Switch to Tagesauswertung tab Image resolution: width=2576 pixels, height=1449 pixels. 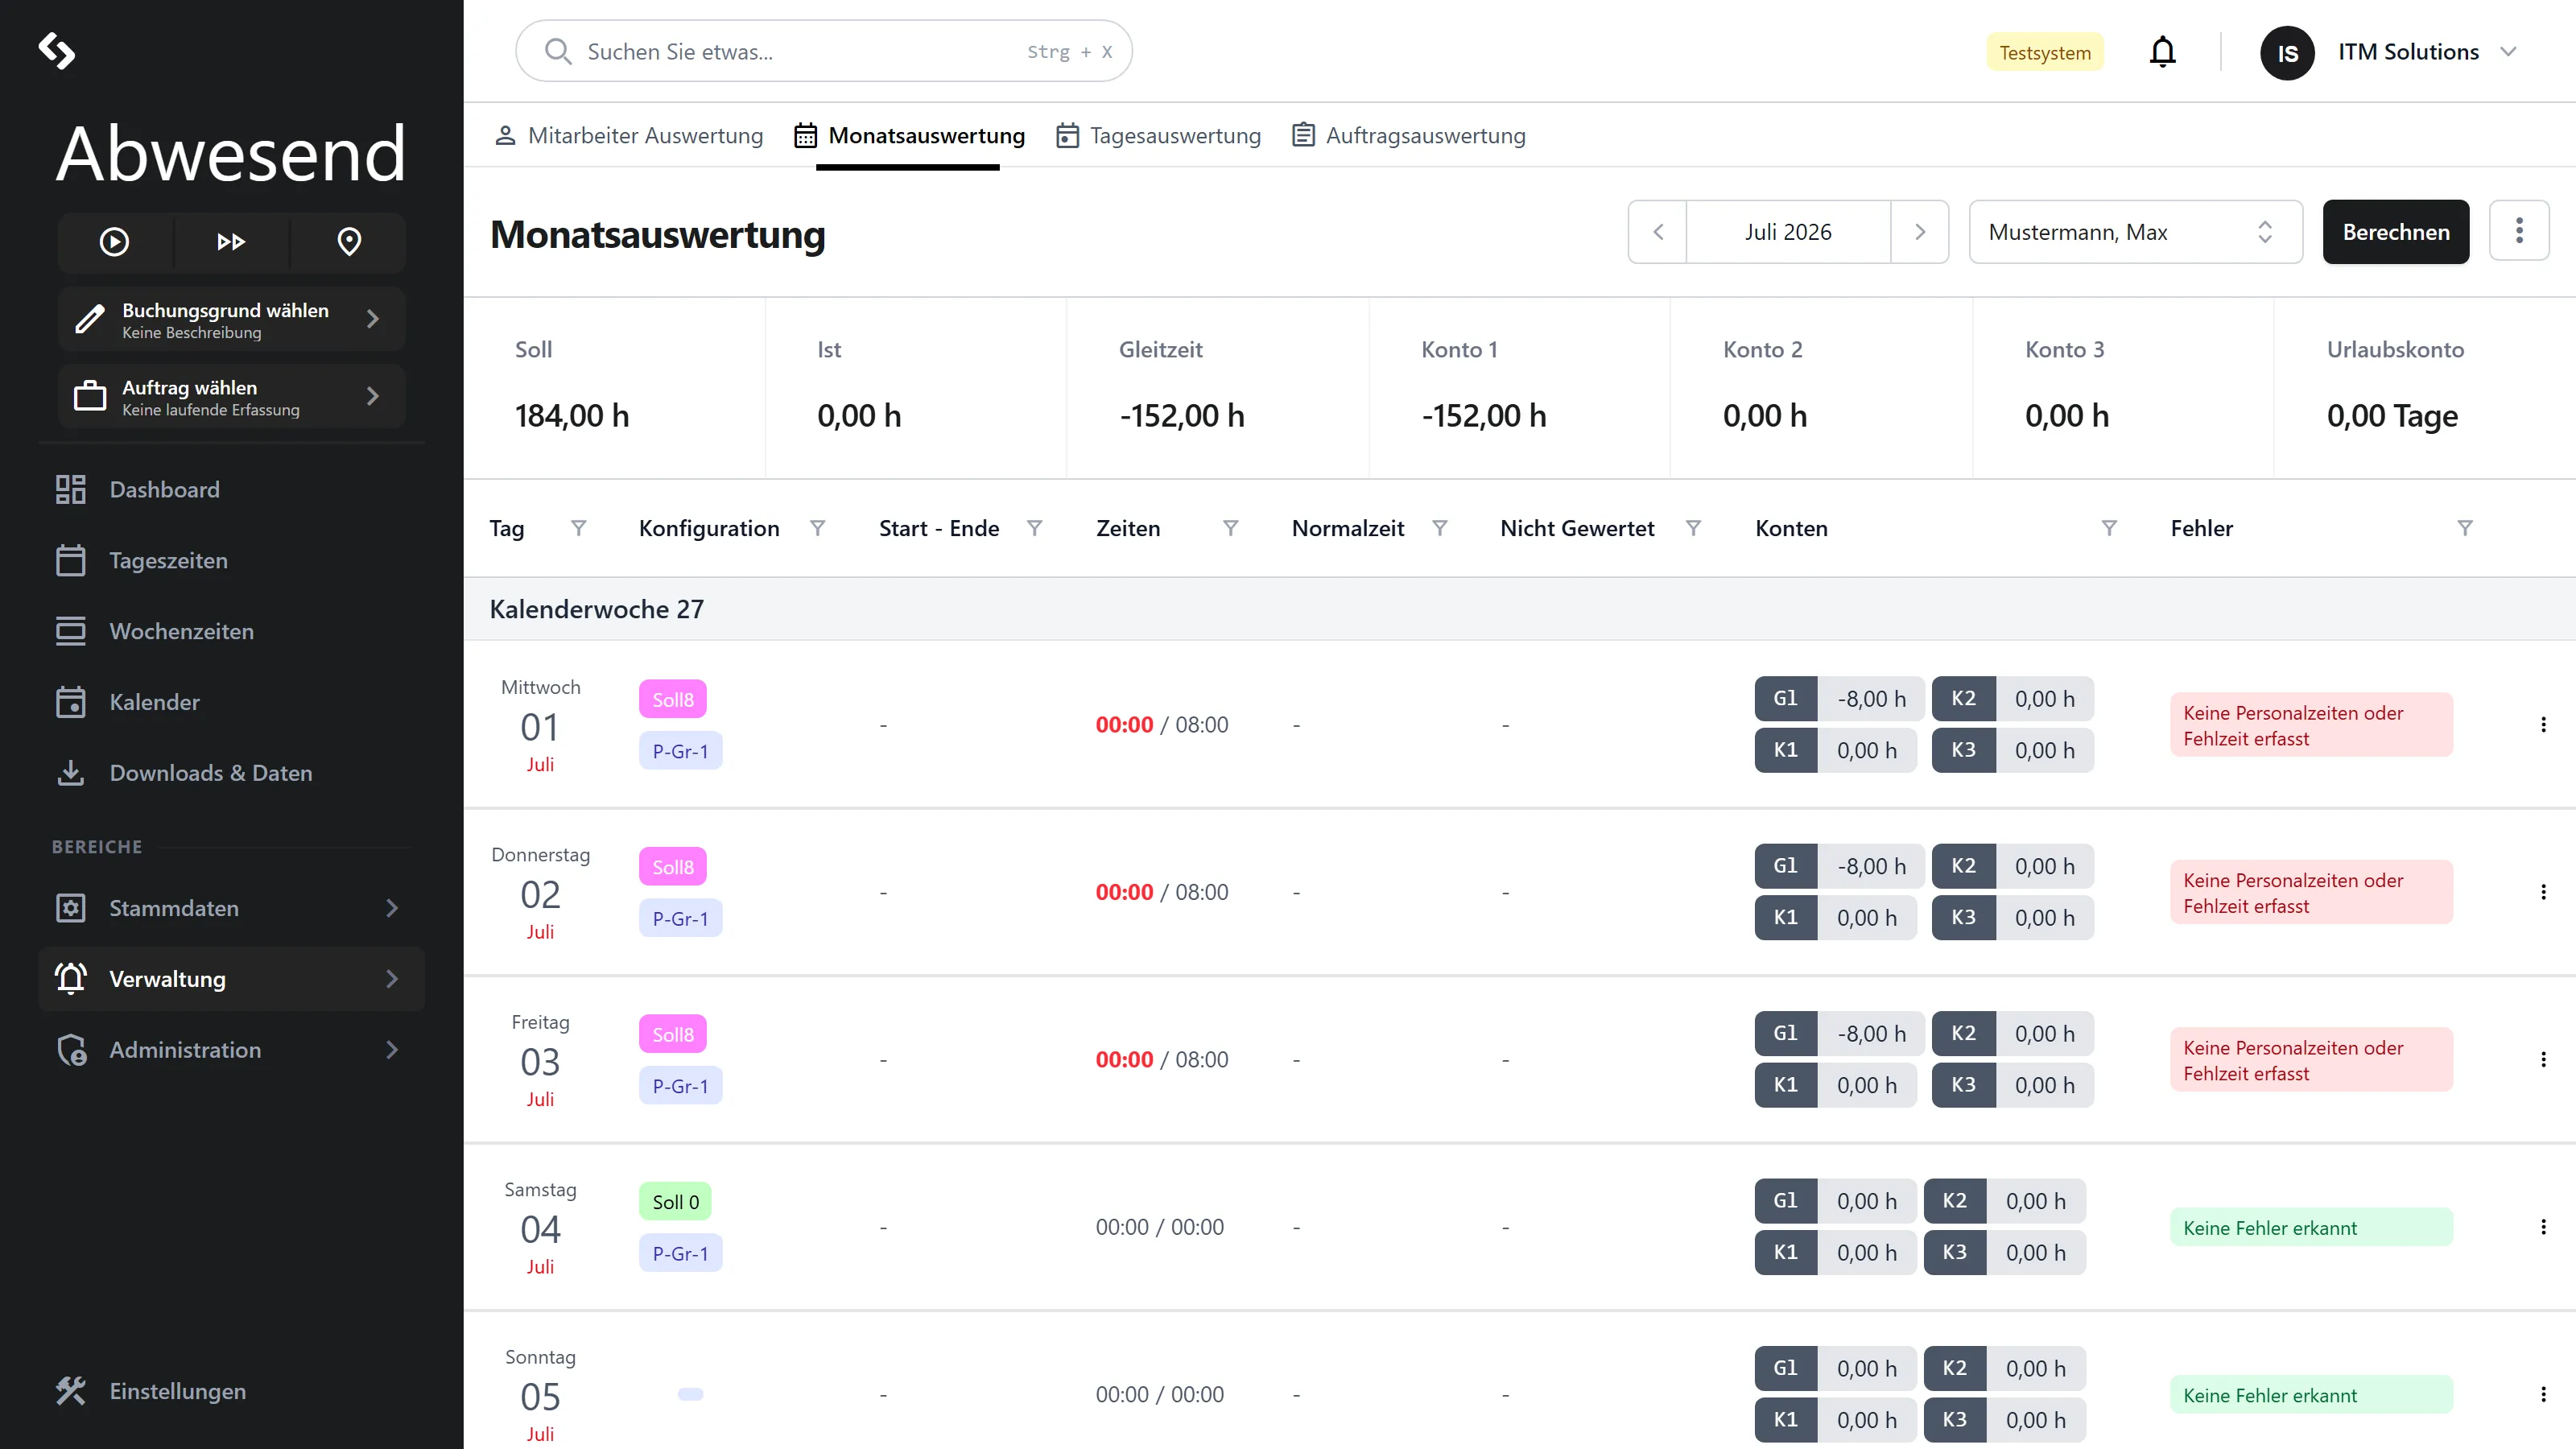(x=1158, y=135)
